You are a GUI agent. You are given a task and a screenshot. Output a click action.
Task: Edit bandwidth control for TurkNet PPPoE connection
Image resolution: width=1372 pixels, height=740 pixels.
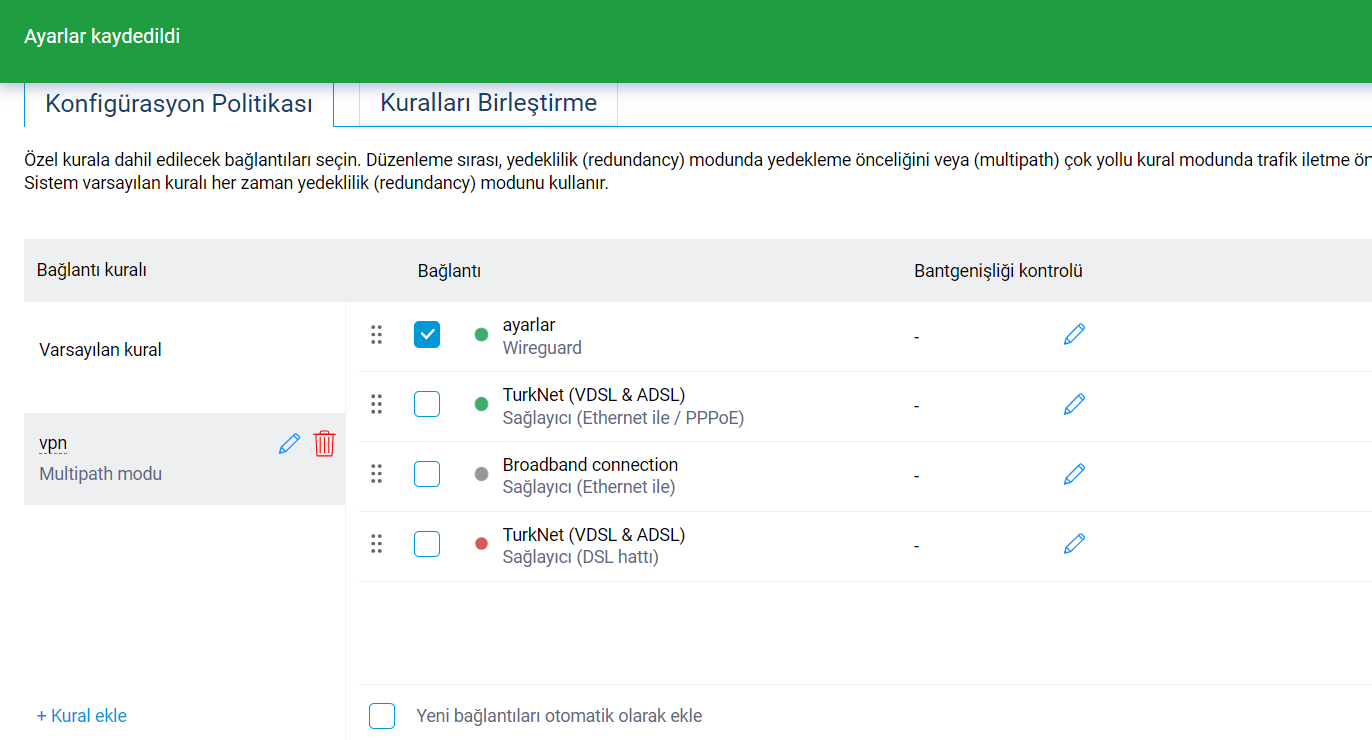[x=1074, y=405]
